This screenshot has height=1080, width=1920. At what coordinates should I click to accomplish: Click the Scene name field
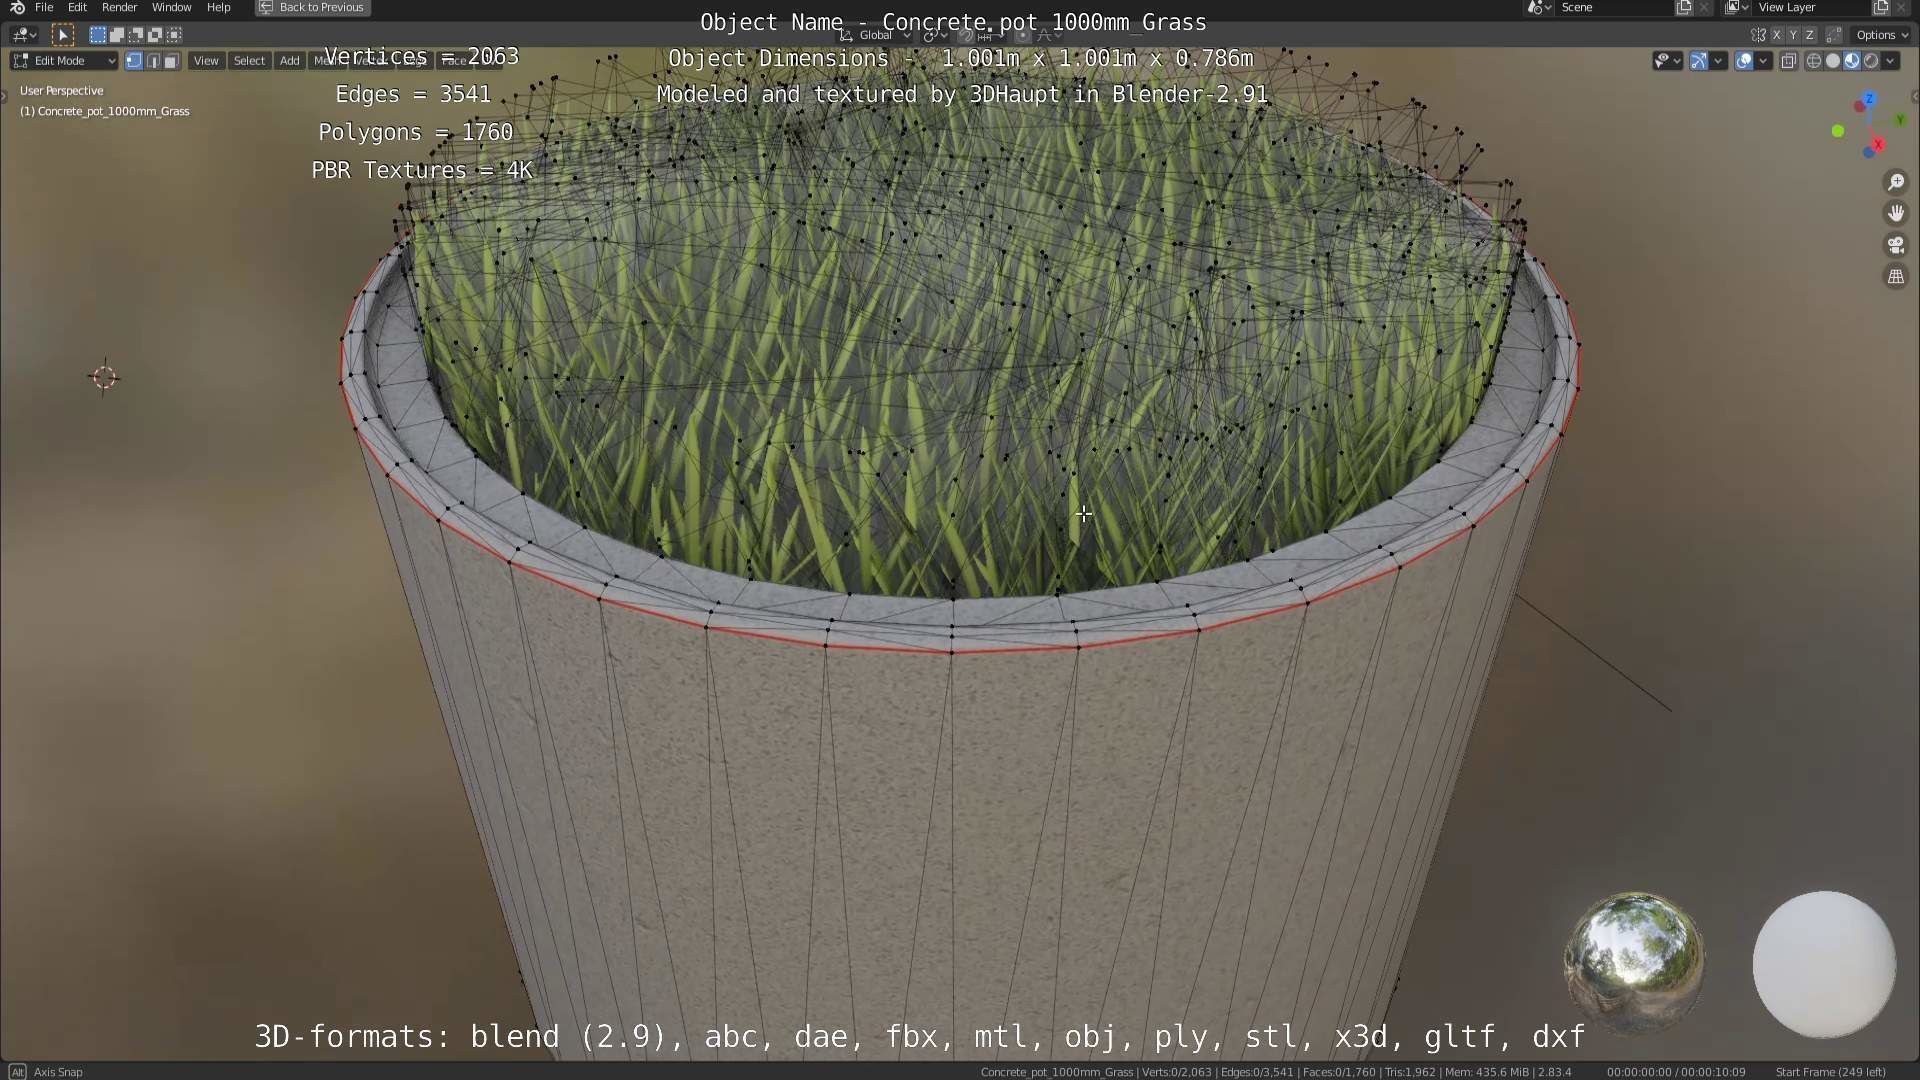tap(1614, 7)
